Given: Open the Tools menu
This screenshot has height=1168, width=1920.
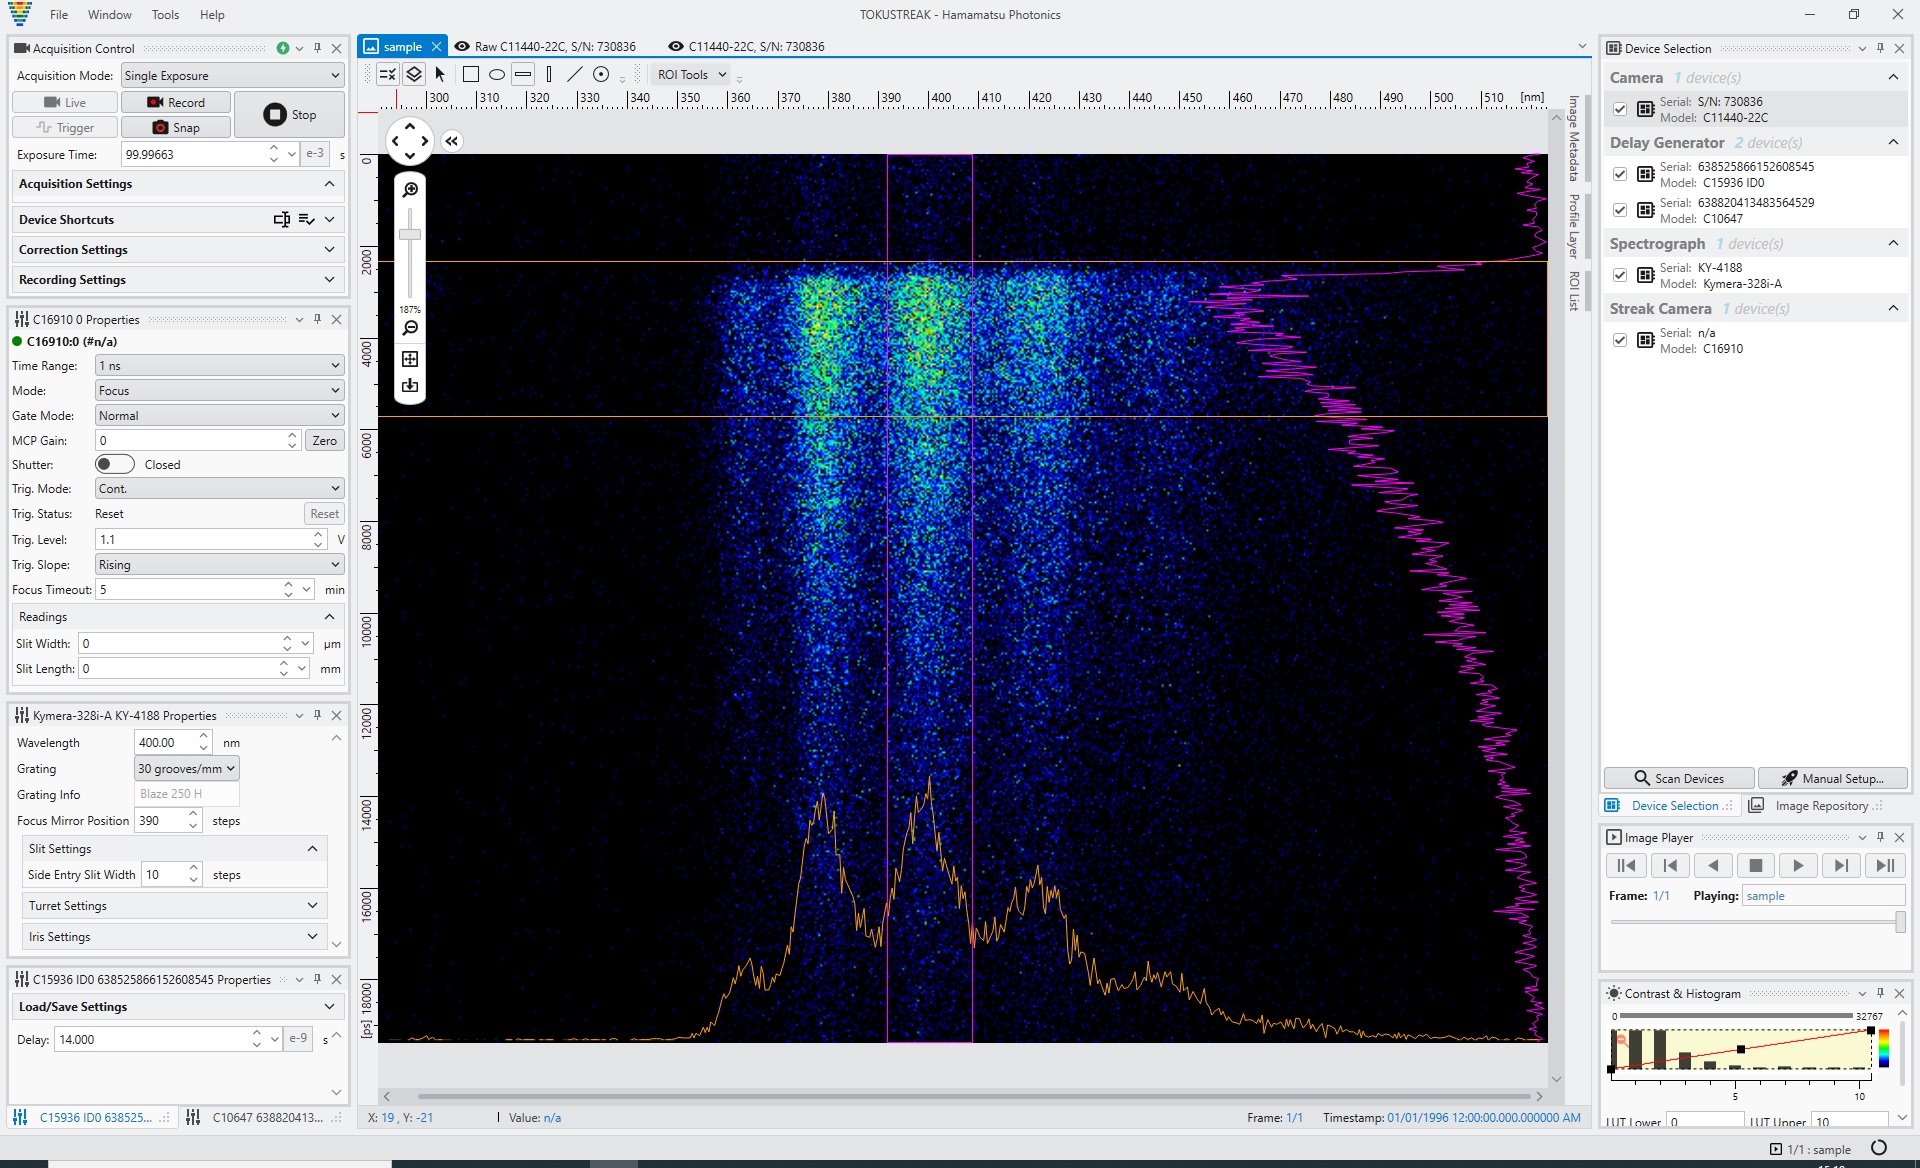Looking at the screenshot, I should point(165,15).
